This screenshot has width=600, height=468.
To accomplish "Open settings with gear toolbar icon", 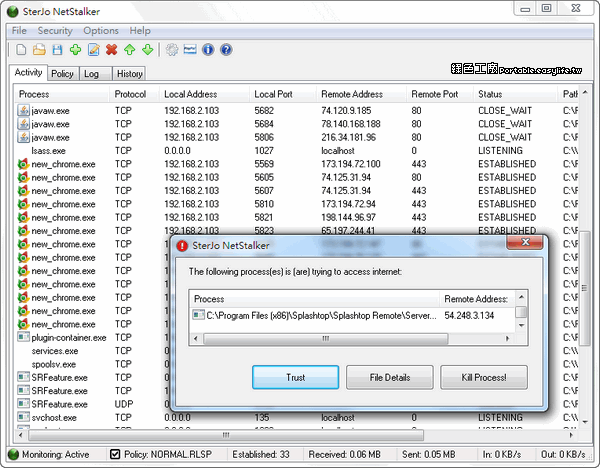I will click(172, 50).
